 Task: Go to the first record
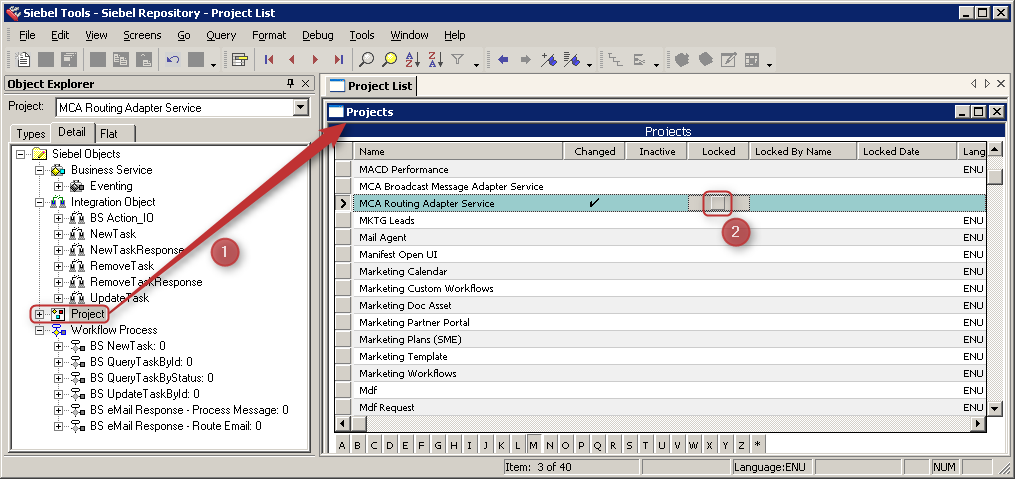coord(269,60)
